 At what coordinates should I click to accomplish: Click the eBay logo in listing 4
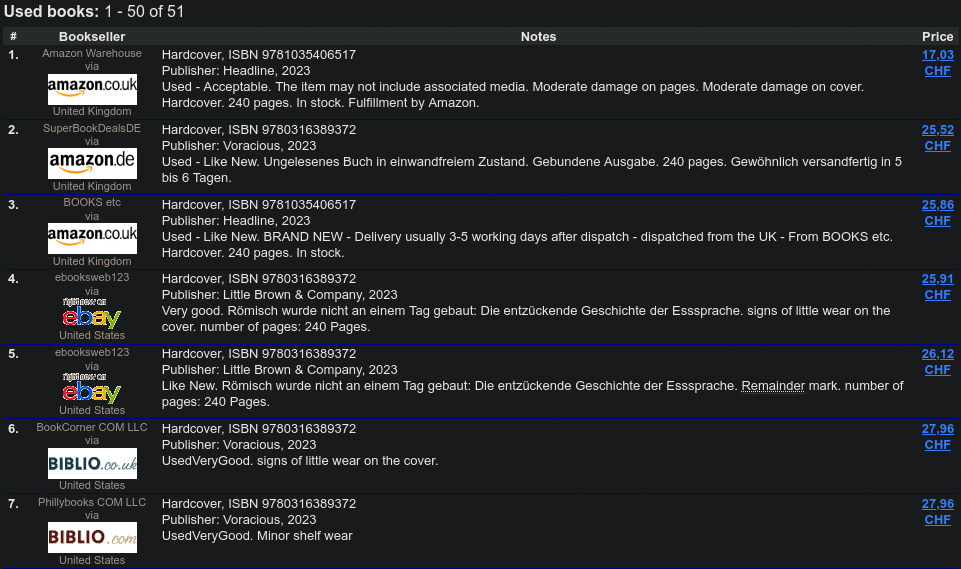[92, 313]
